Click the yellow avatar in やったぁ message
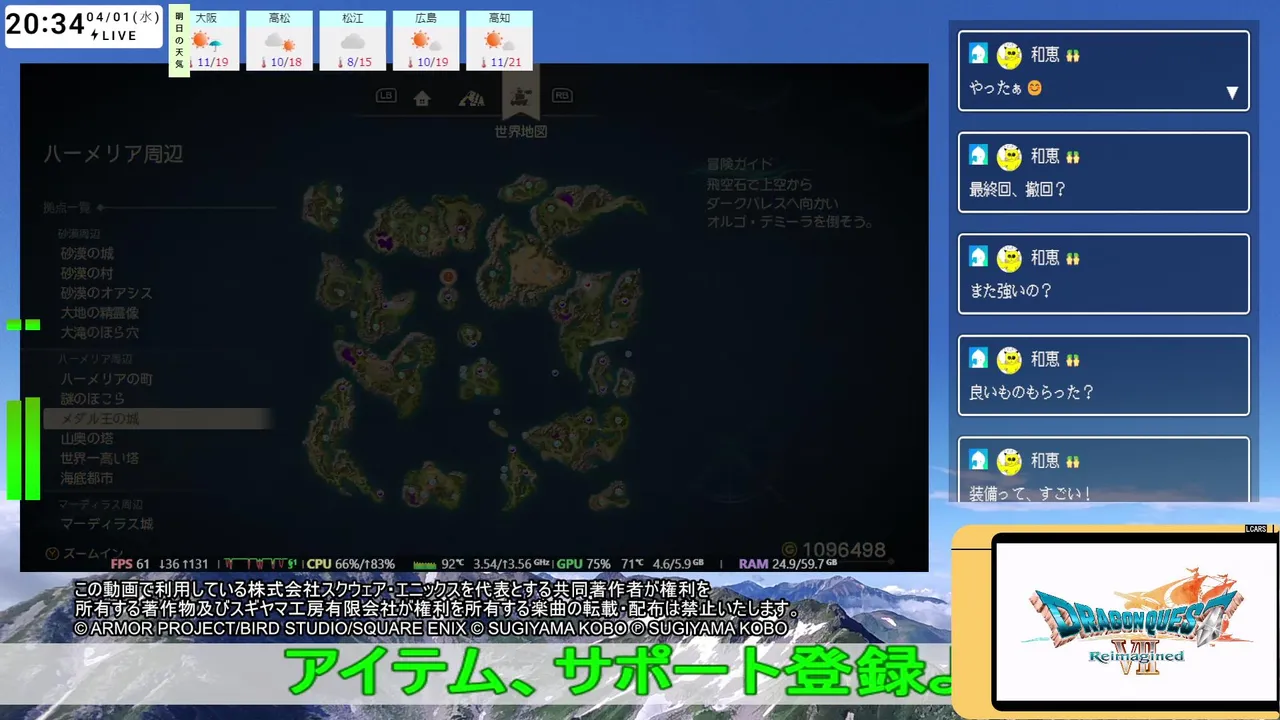1280x720 pixels. [x=1009, y=55]
